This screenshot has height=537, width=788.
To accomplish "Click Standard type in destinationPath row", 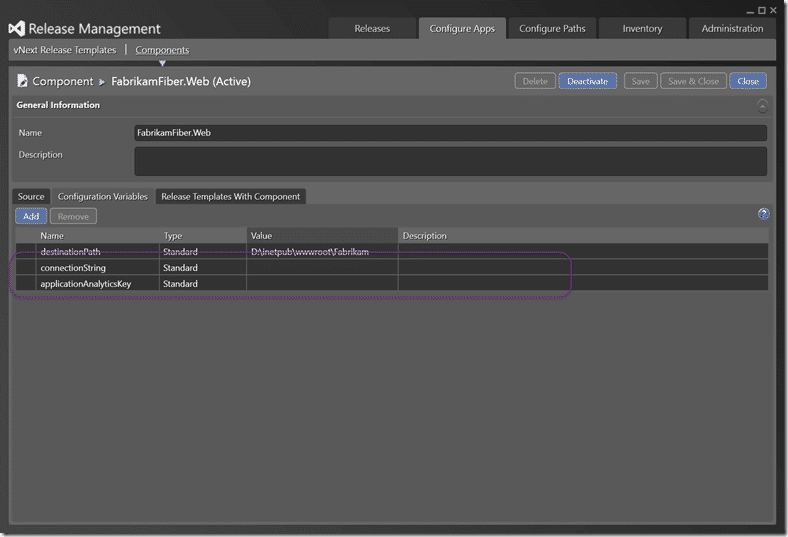I will (180, 252).
